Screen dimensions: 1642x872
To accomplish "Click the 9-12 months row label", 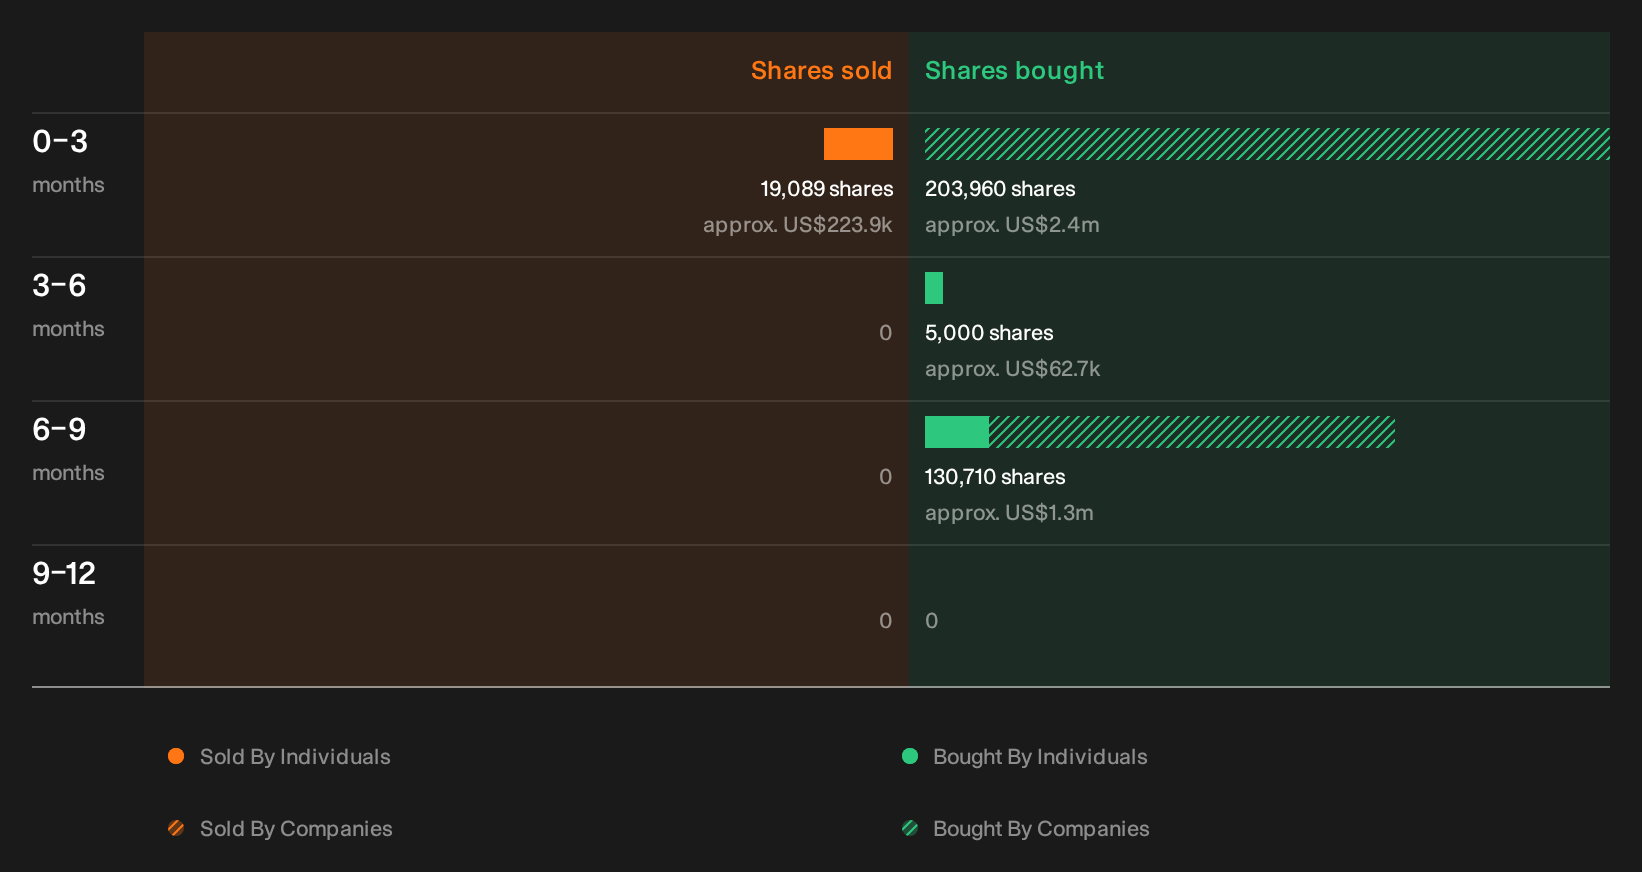I will point(68,593).
